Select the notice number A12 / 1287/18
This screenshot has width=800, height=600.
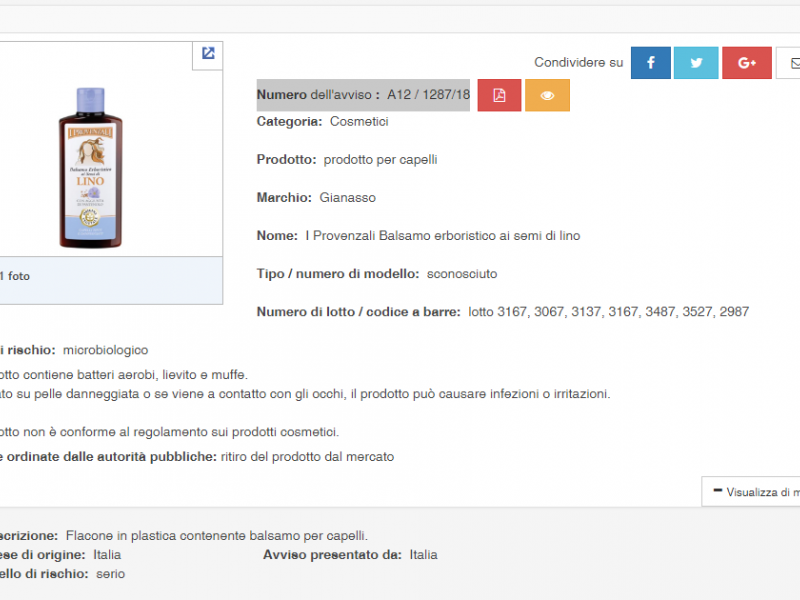tap(429, 94)
